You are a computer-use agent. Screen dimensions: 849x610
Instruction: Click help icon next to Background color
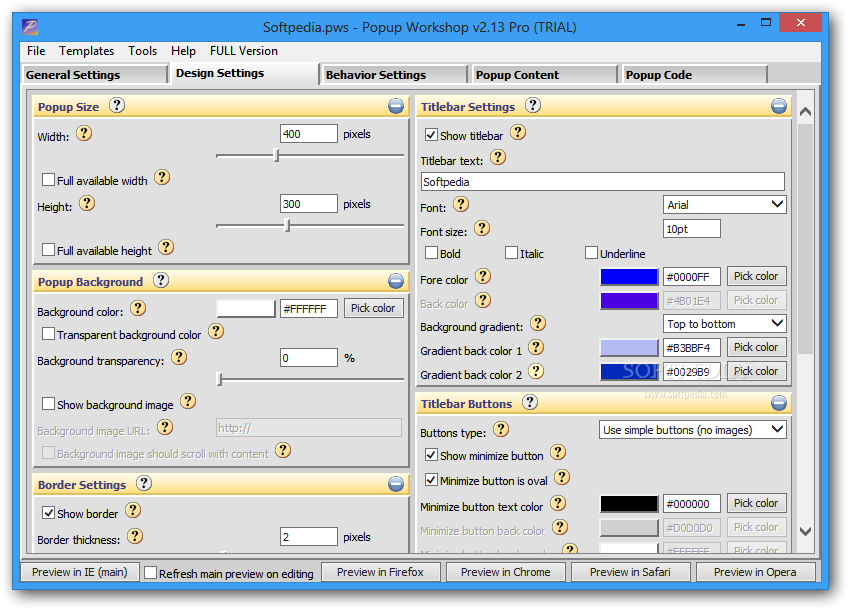click(138, 309)
